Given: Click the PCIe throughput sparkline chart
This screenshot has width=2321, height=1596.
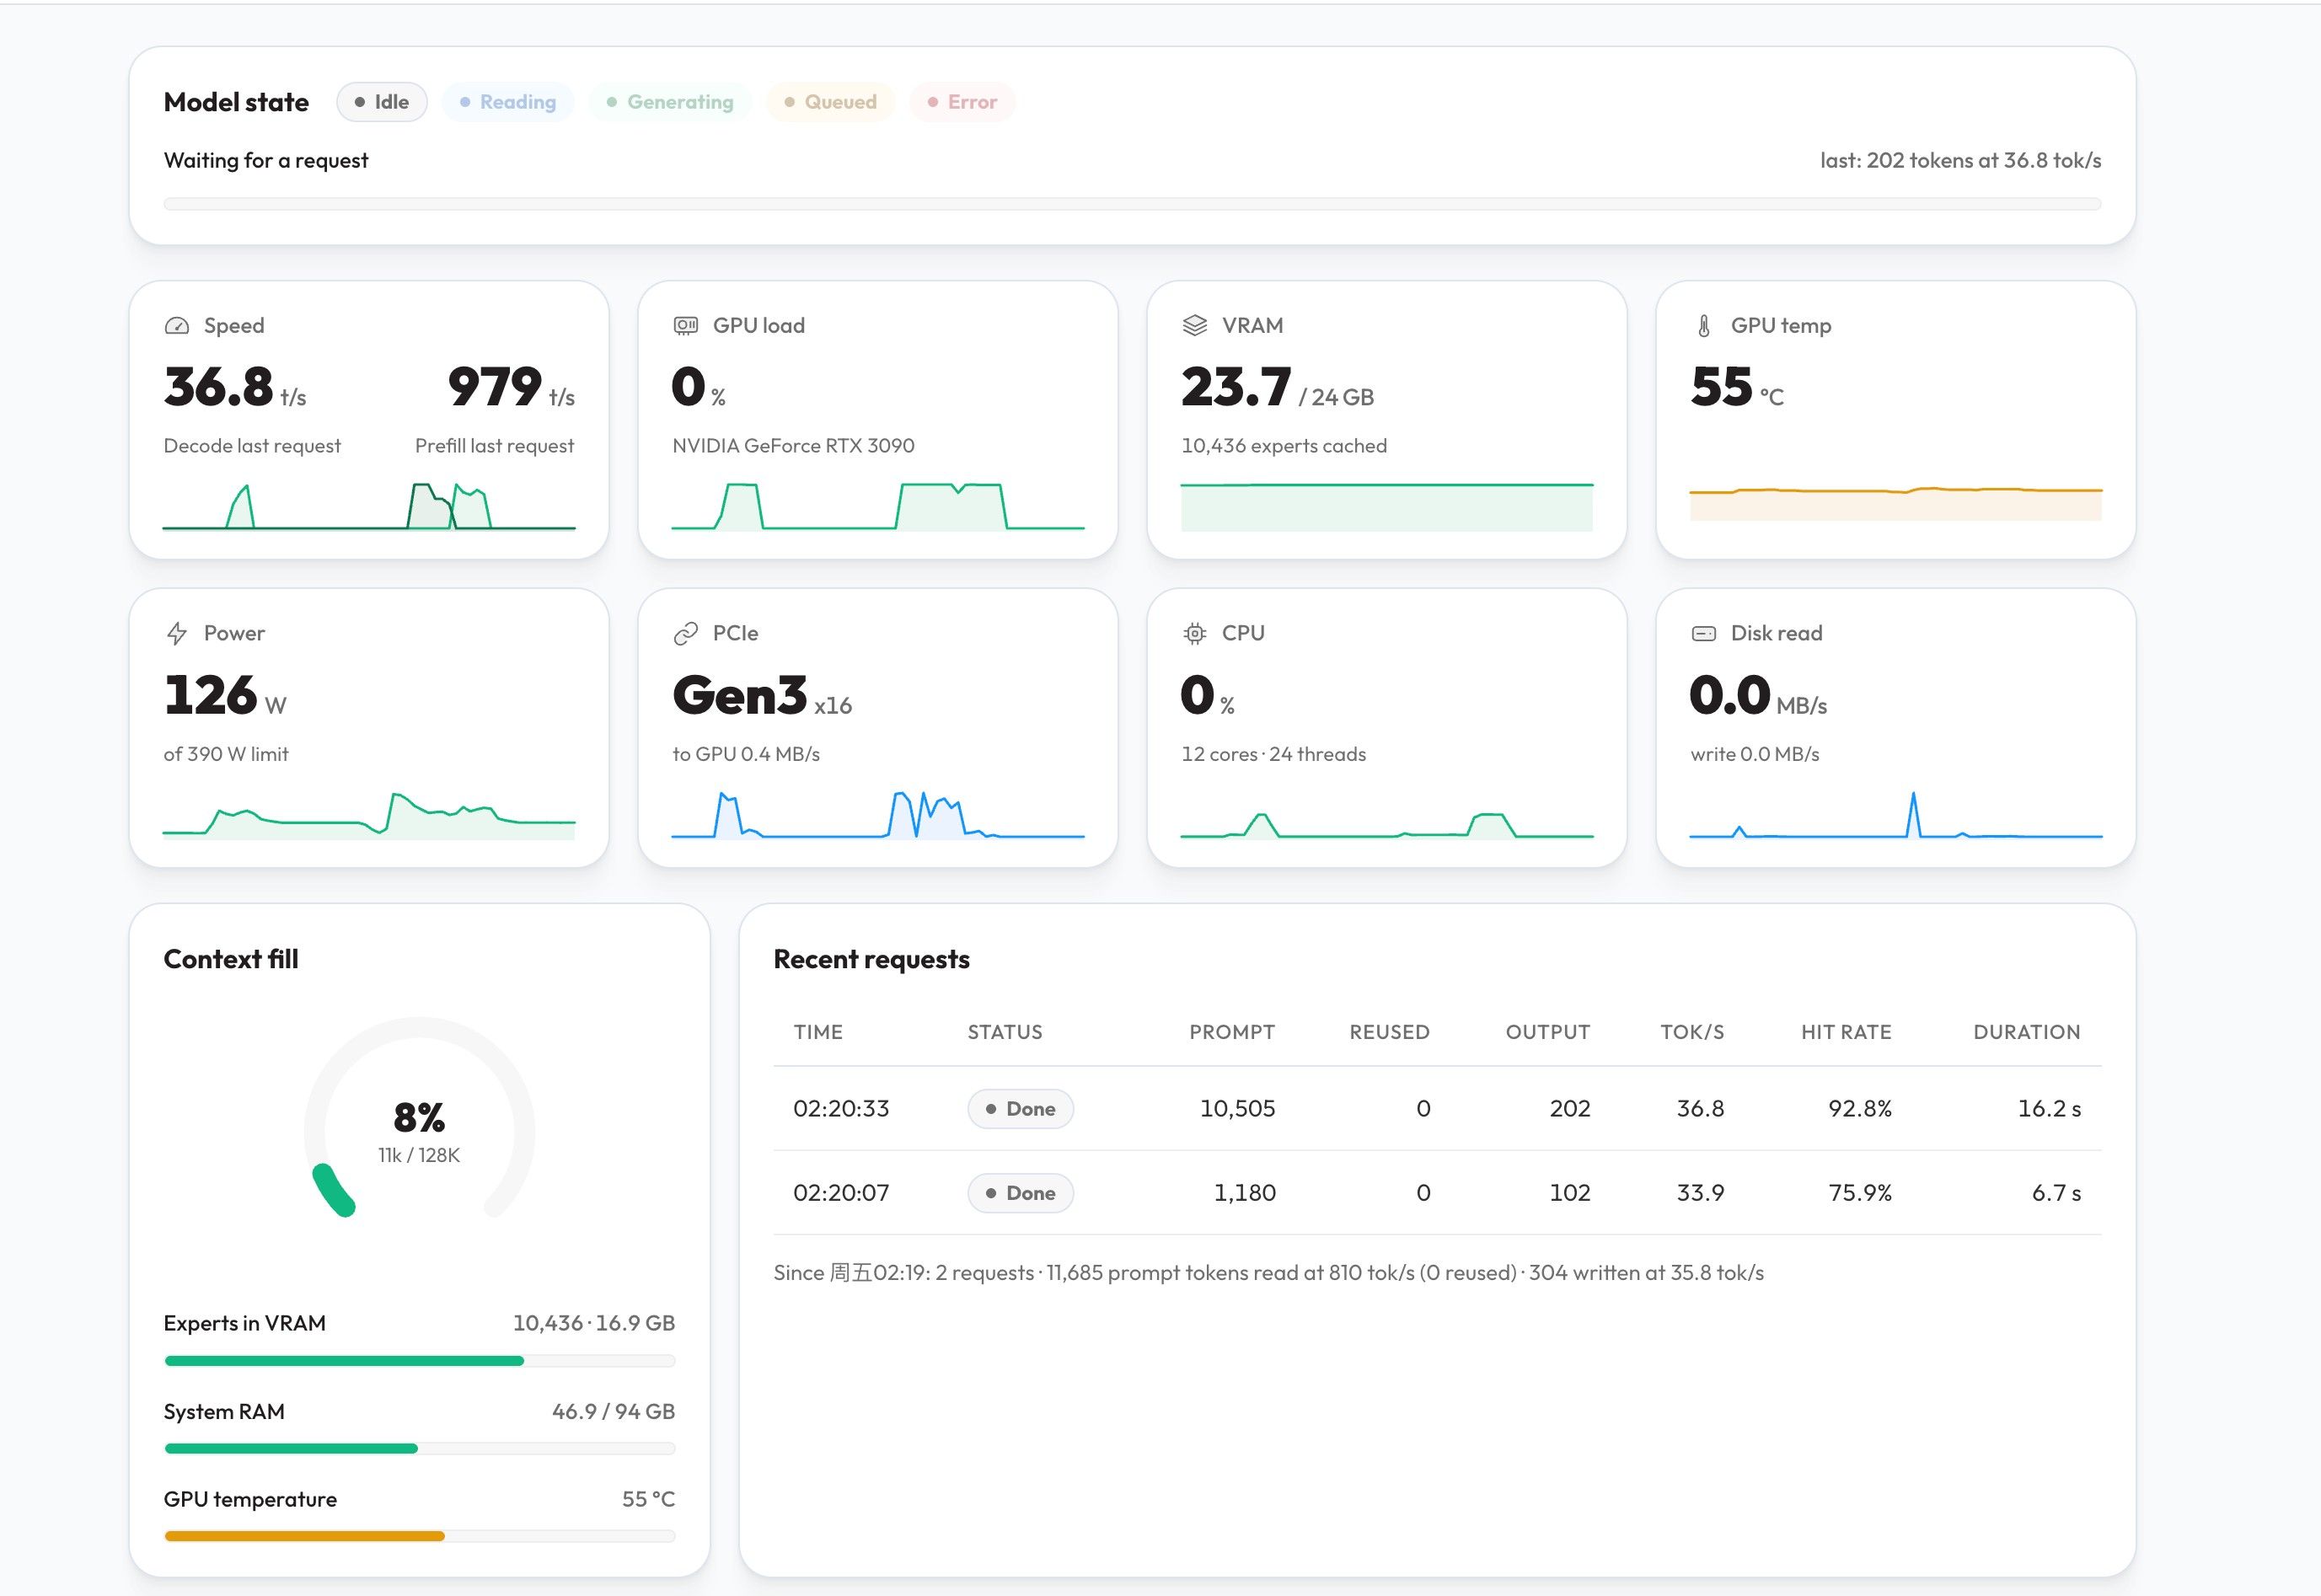Looking at the screenshot, I should 878,814.
